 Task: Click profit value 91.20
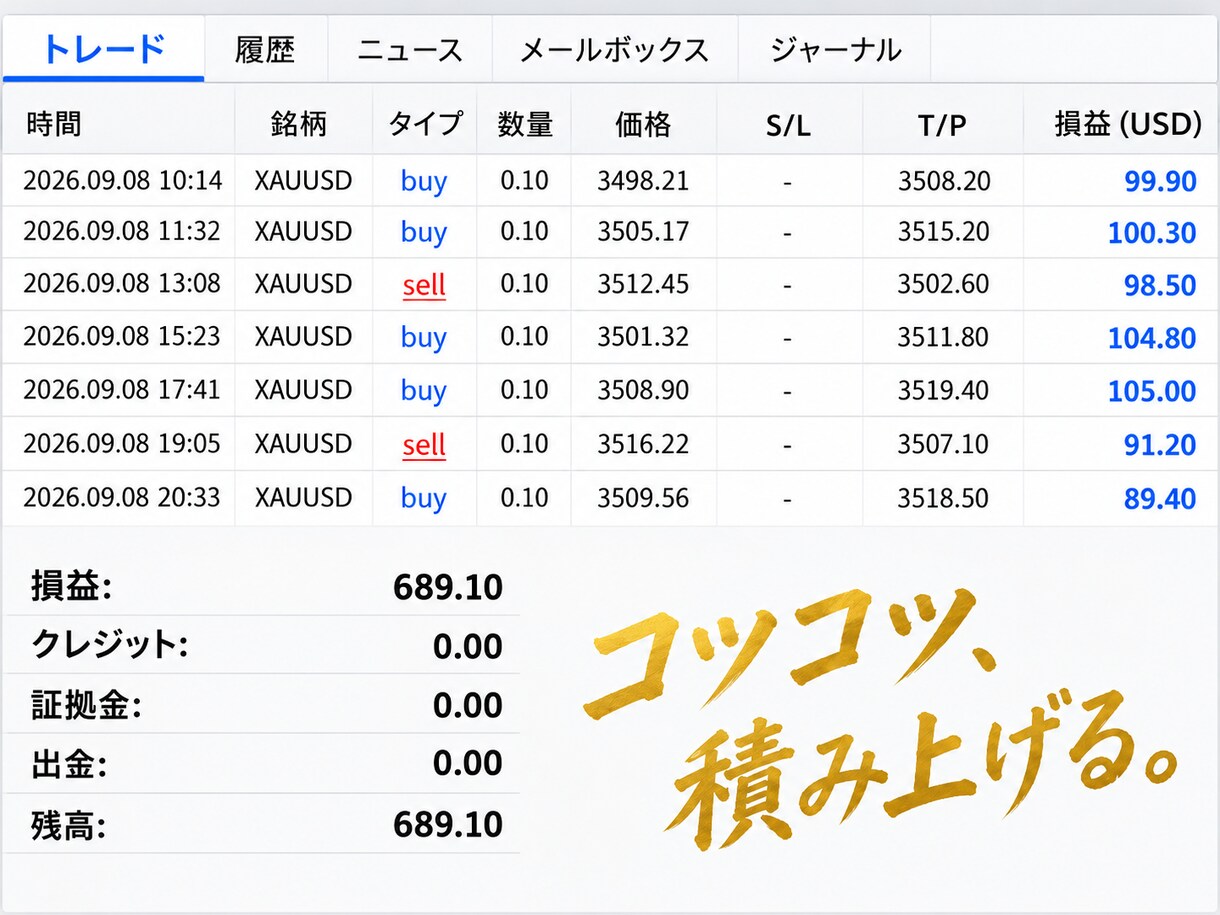[1160, 445]
